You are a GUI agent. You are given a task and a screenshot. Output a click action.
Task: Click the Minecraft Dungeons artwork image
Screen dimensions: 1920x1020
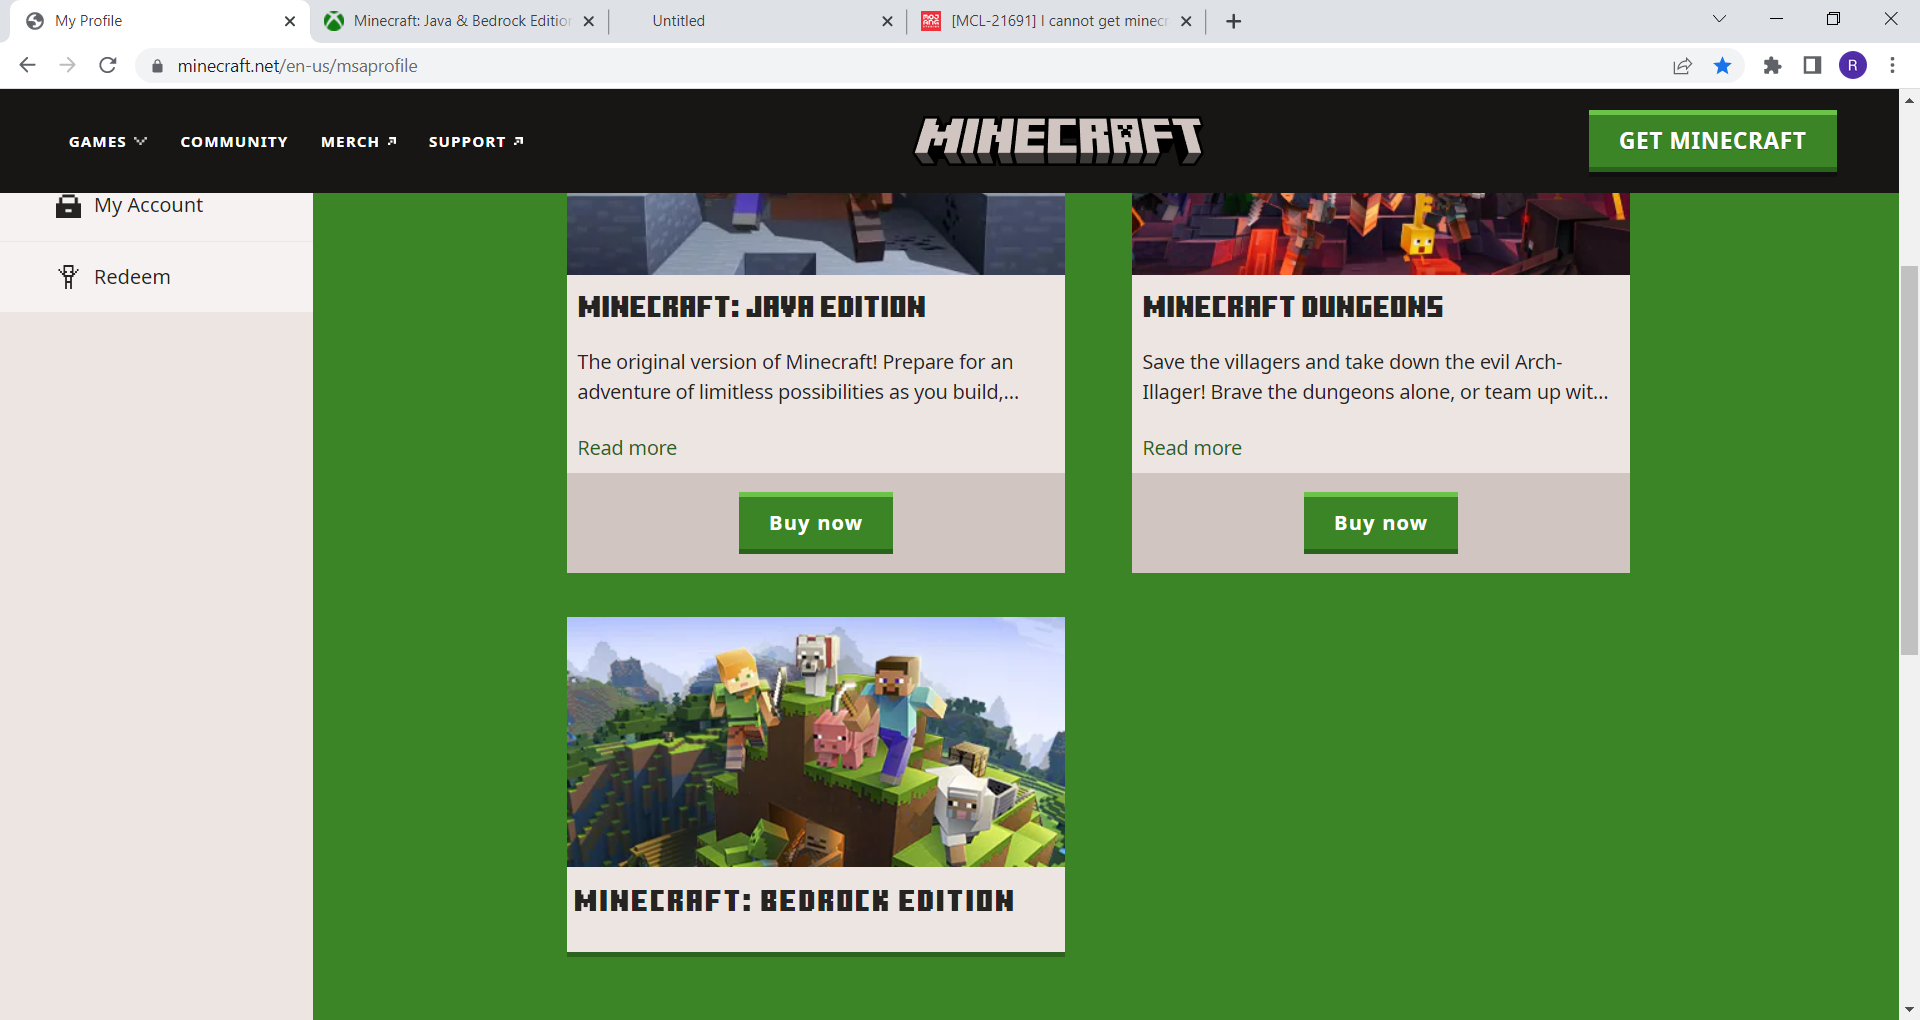[x=1380, y=234]
